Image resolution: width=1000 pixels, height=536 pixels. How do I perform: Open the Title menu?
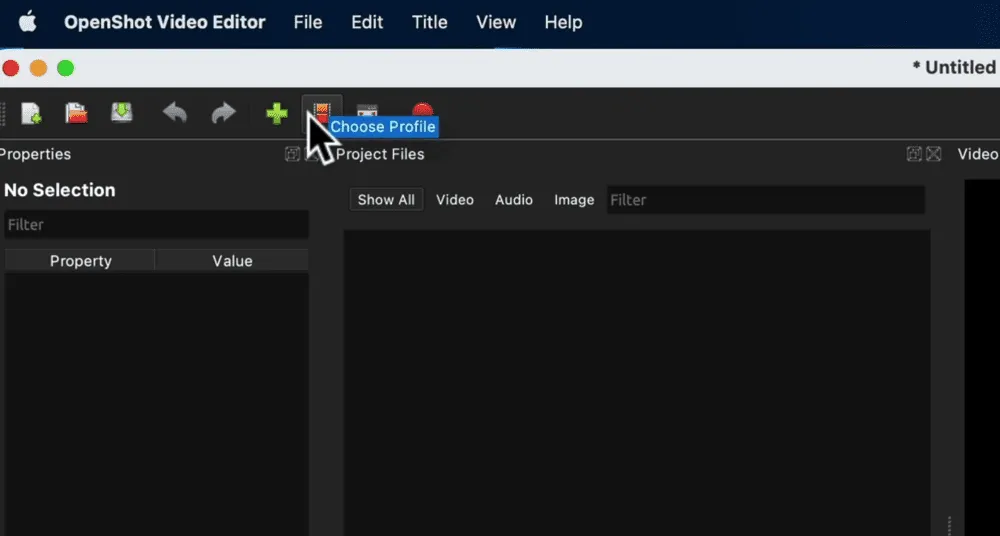click(x=430, y=22)
